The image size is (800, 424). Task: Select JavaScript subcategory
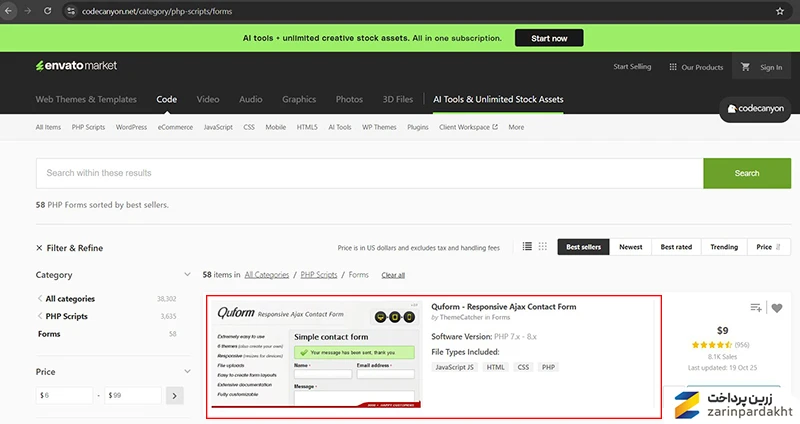click(218, 127)
